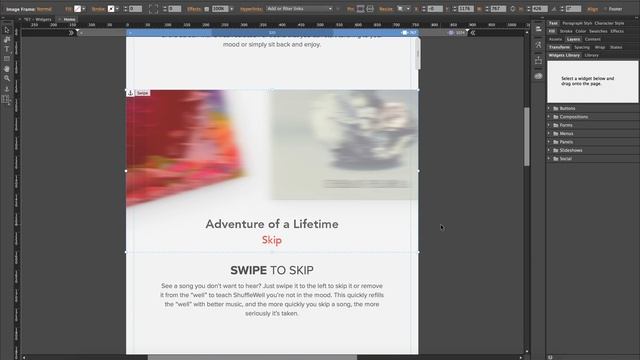640x360 pixels.
Task: Open the States panel tab
Action: click(616, 47)
